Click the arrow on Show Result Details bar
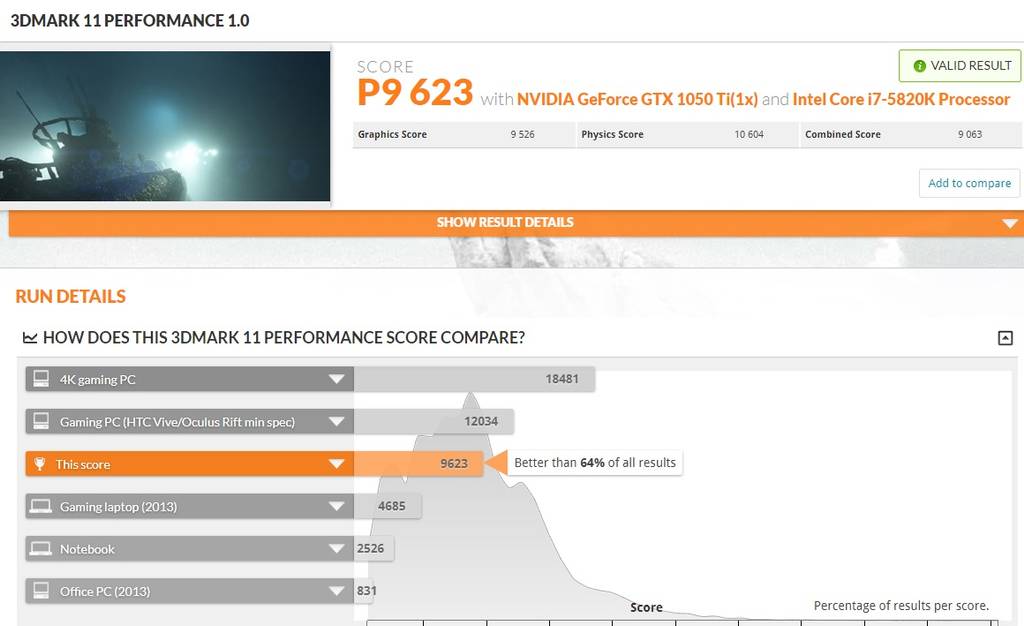Screen dimensions: 1024x626 tap(1009, 224)
